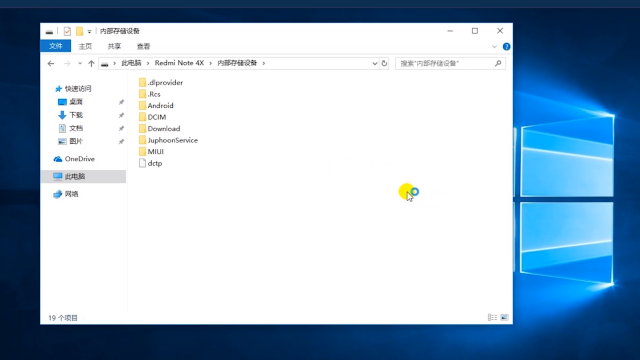Click the dctp file icon

coord(142,163)
